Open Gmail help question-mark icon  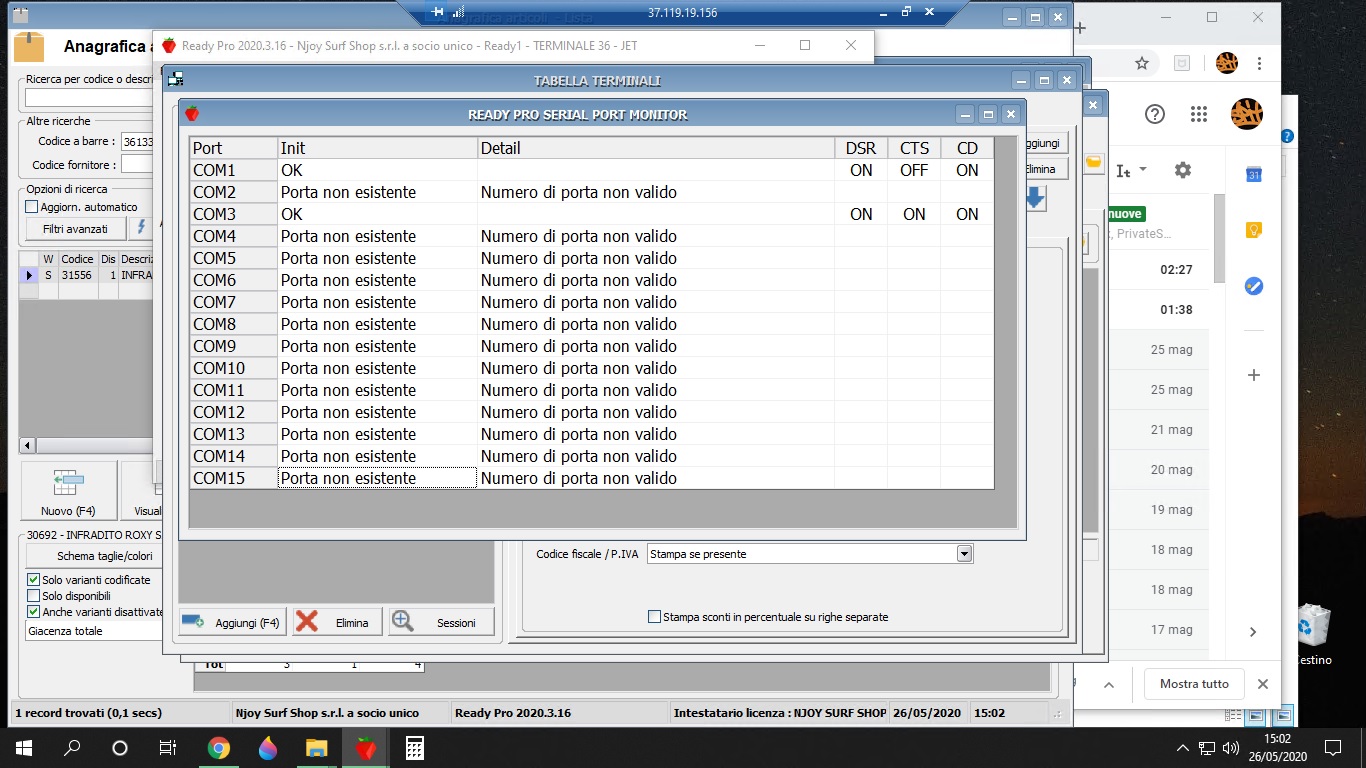point(1155,114)
